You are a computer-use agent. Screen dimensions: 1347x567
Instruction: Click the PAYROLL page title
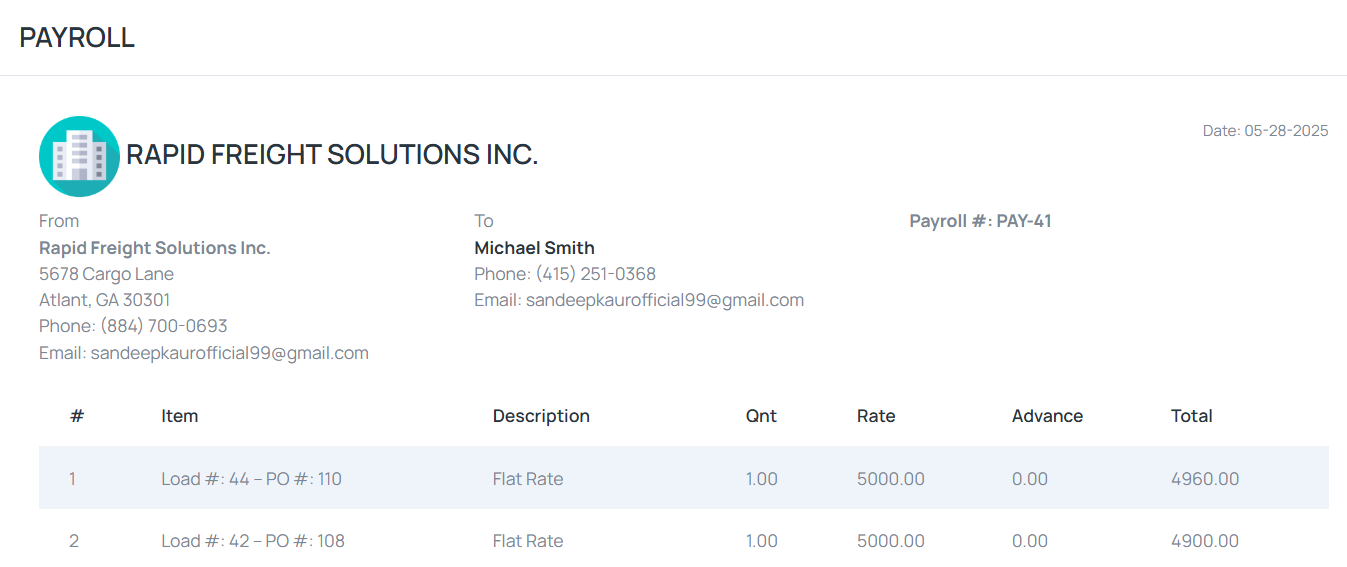click(x=77, y=38)
